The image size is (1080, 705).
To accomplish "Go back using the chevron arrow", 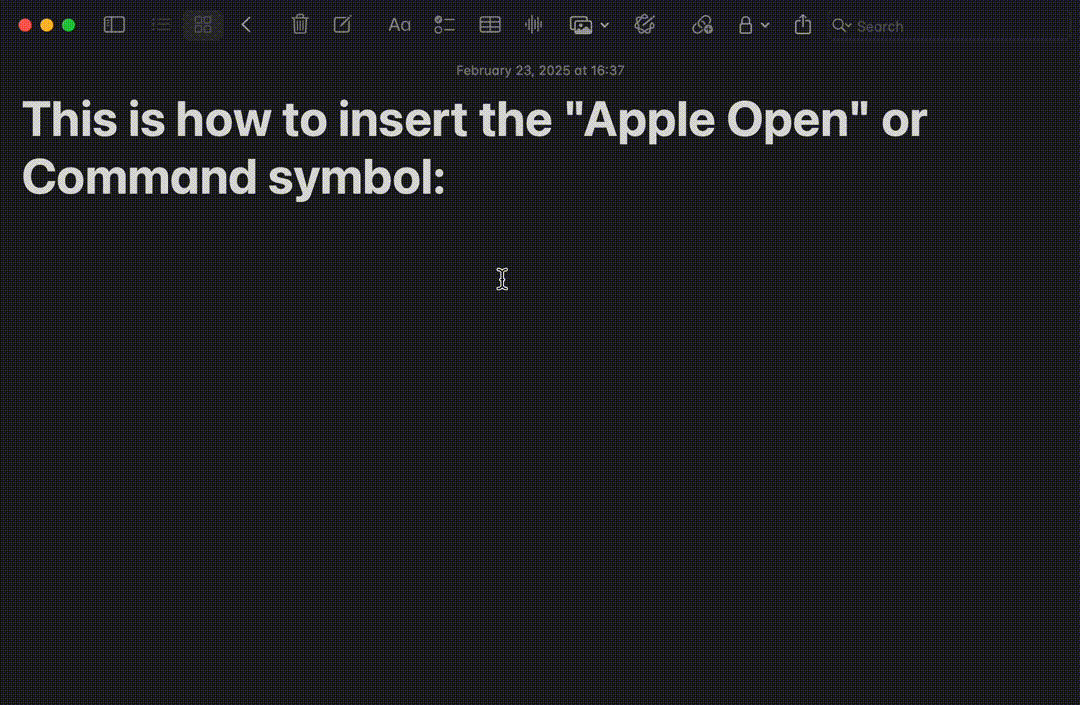I will coord(246,24).
